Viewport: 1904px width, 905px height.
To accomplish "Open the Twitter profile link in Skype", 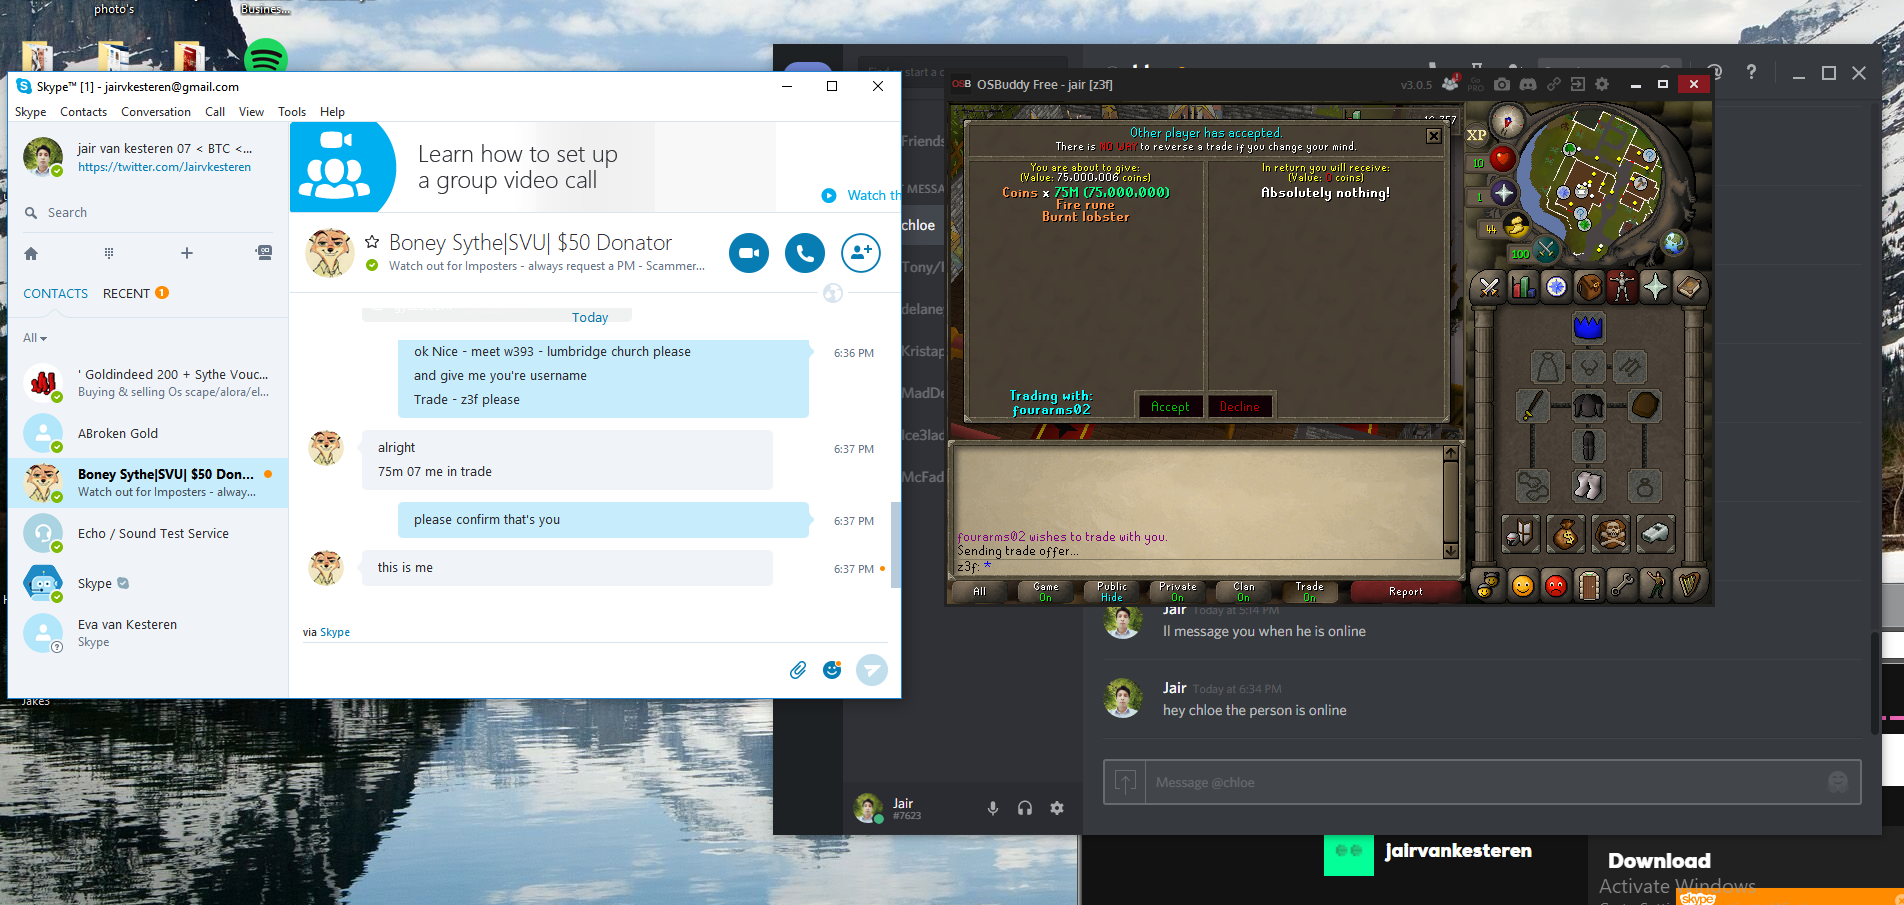I will tap(164, 167).
